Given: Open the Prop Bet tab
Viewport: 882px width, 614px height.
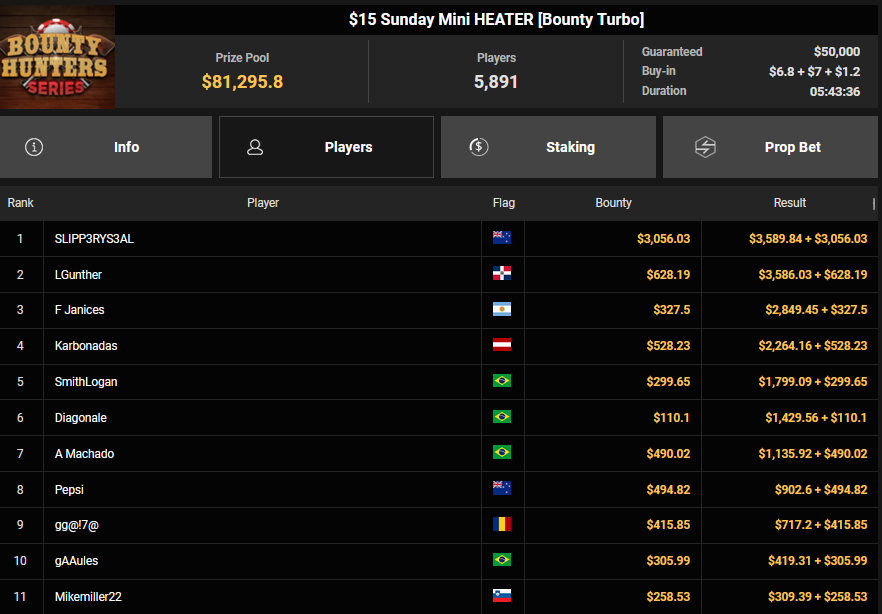Looking at the screenshot, I should [770, 147].
